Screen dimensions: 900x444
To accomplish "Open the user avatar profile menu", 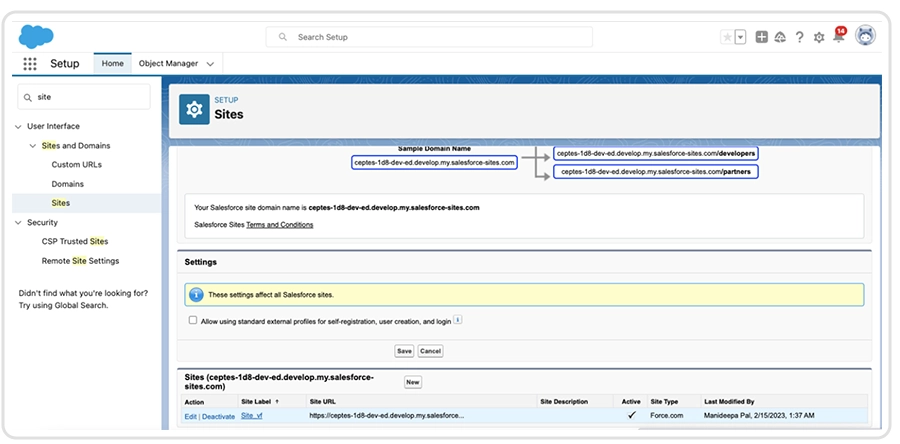I will pos(866,36).
